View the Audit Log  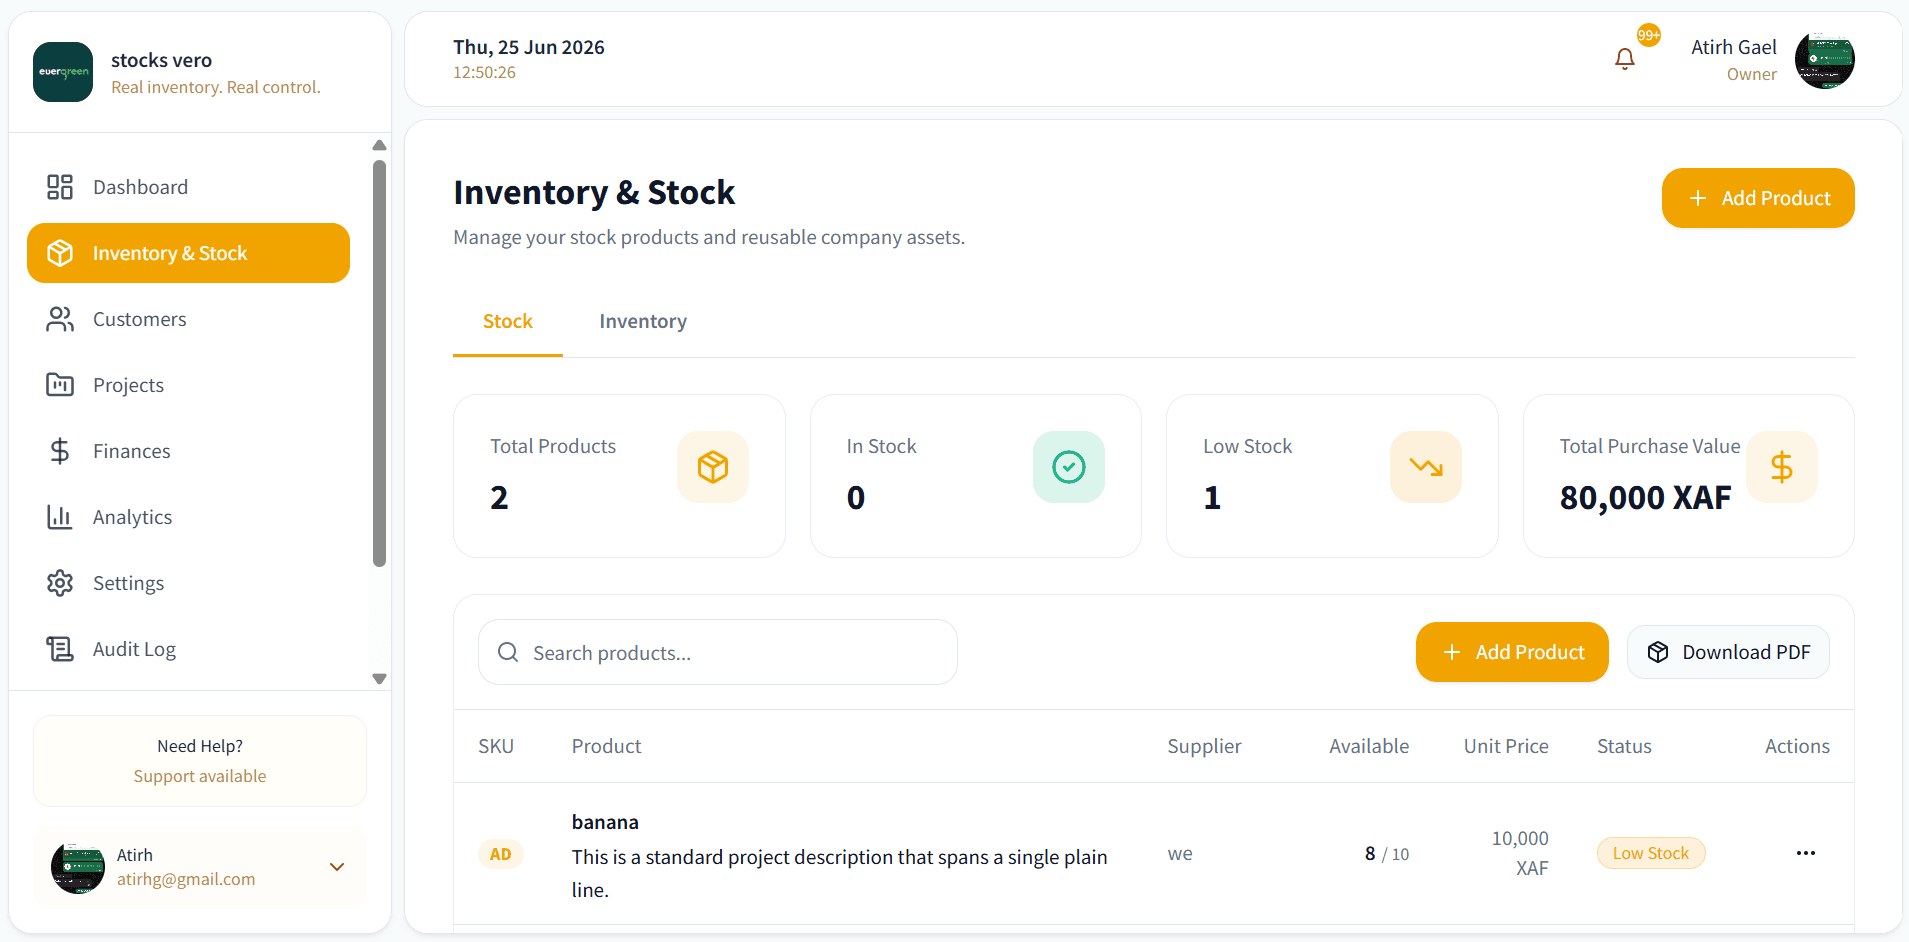[x=188, y=649]
